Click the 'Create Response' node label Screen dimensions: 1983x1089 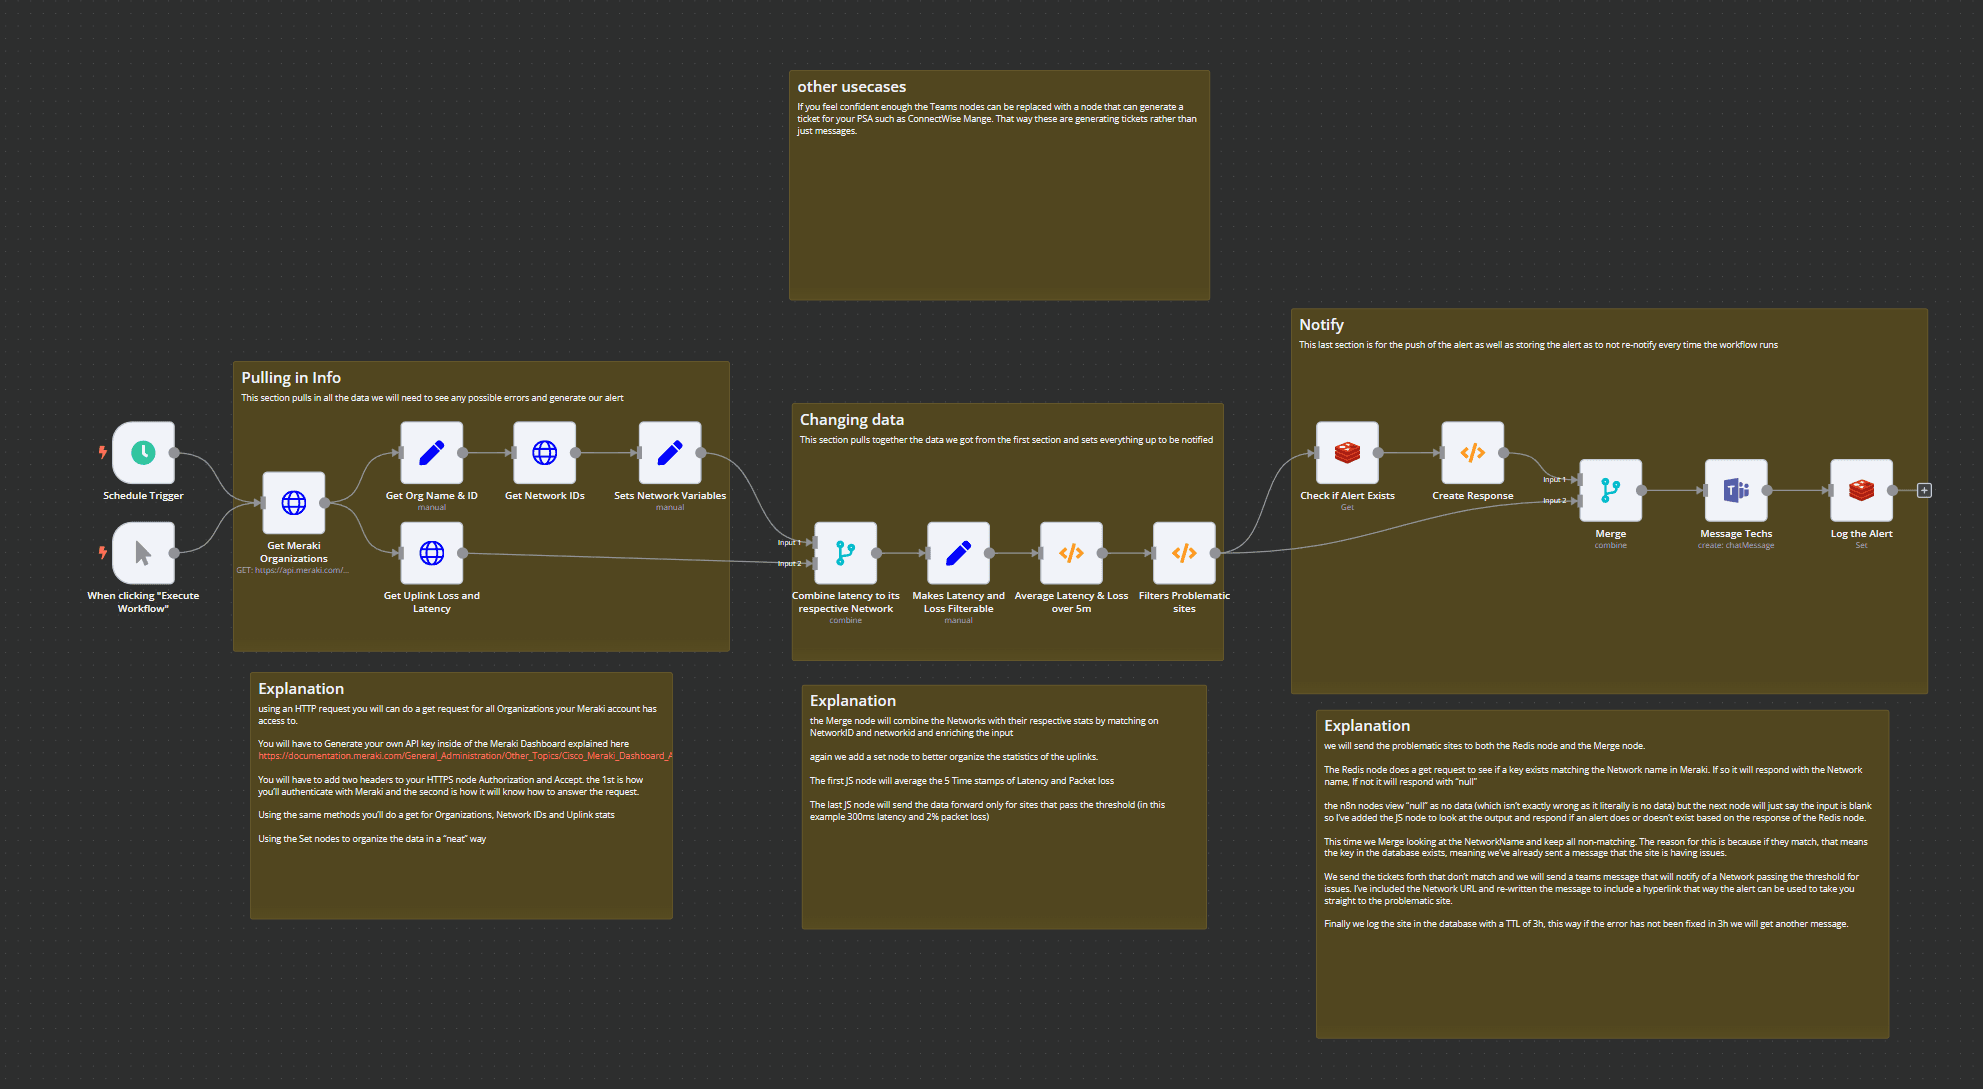pyautogui.click(x=1473, y=496)
